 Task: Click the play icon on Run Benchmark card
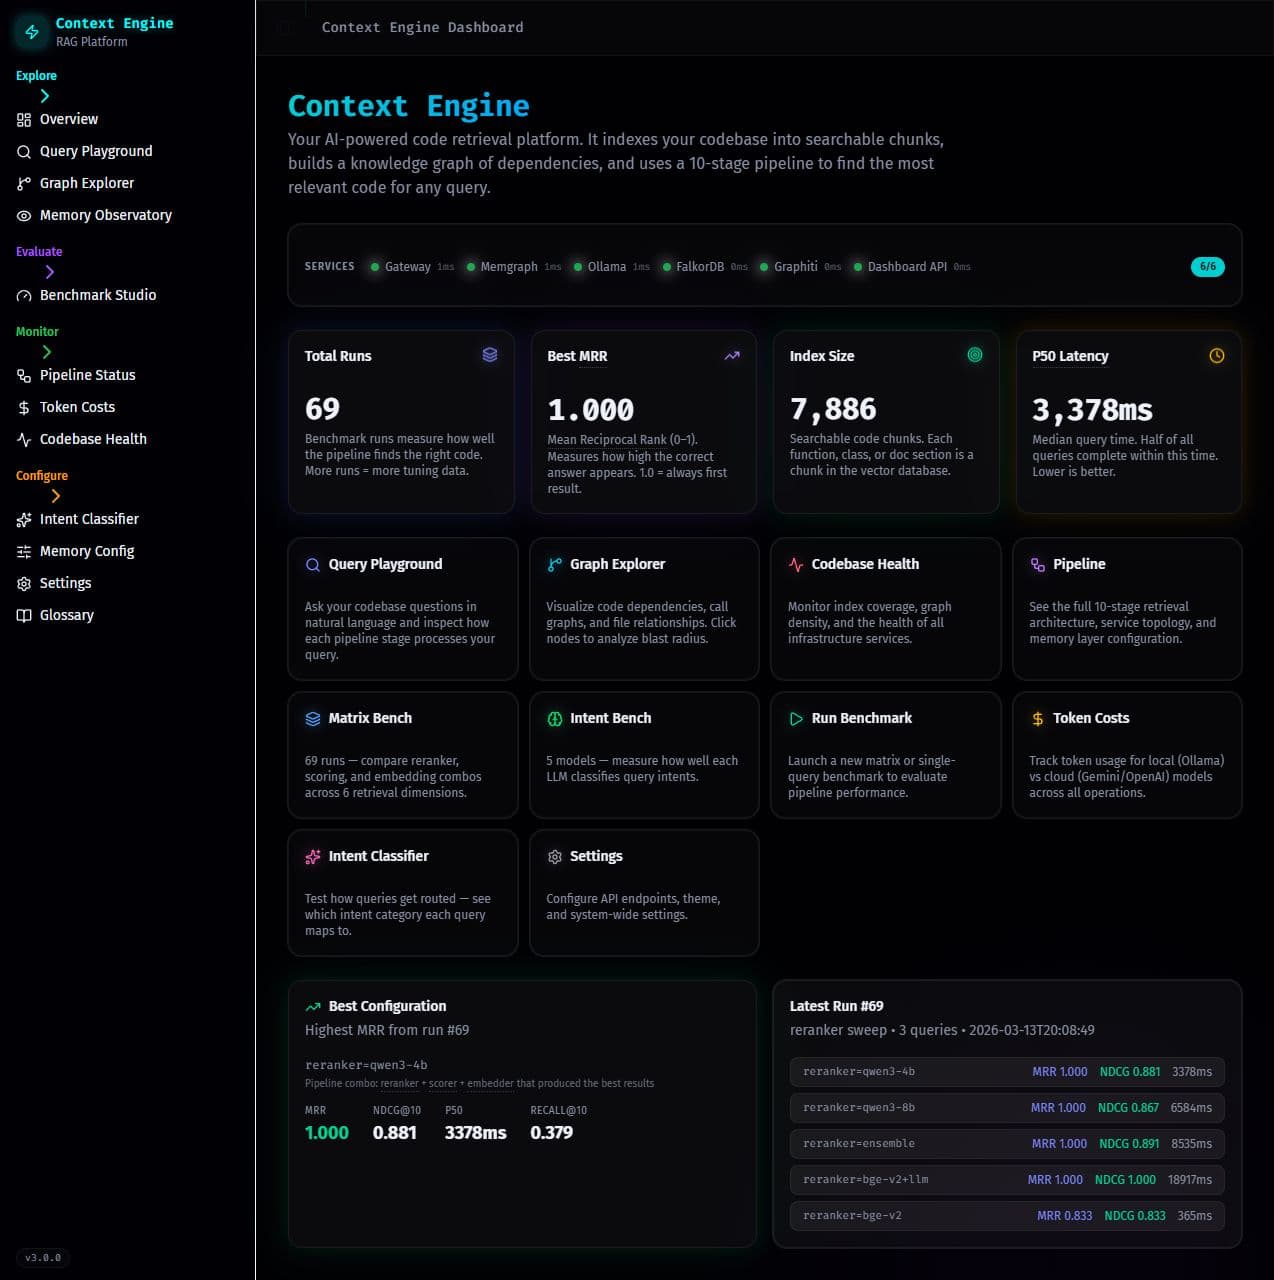point(796,719)
